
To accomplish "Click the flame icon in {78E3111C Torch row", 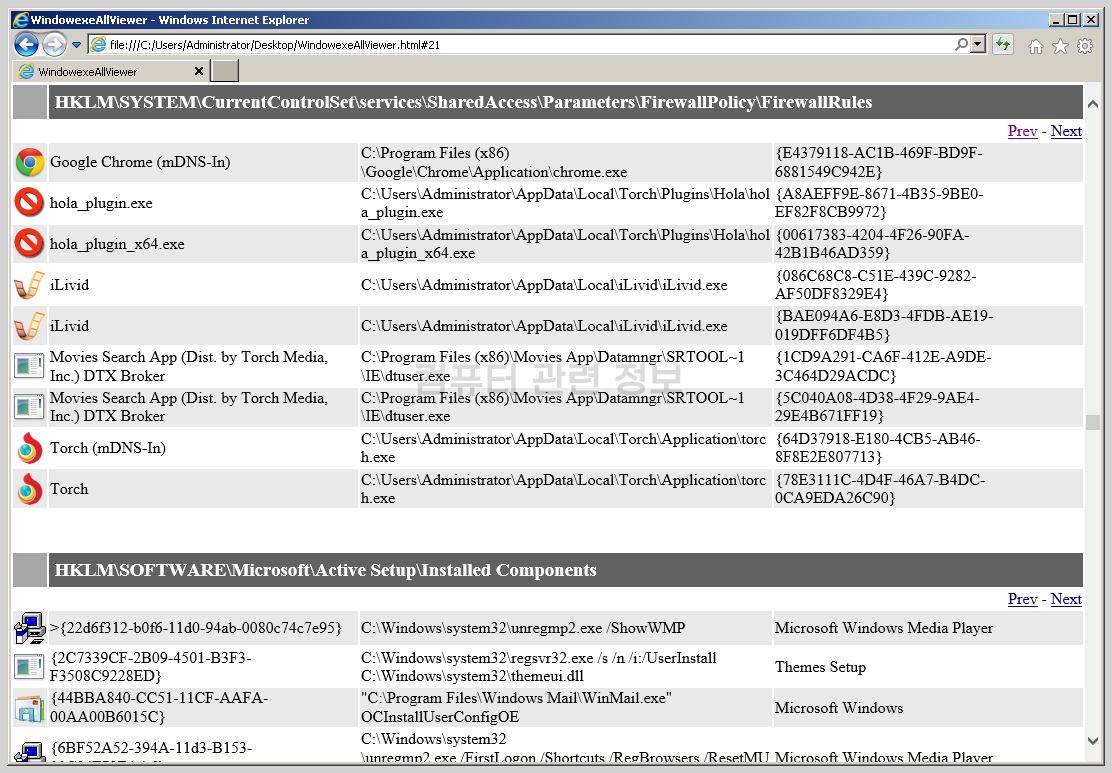I will (x=30, y=489).
